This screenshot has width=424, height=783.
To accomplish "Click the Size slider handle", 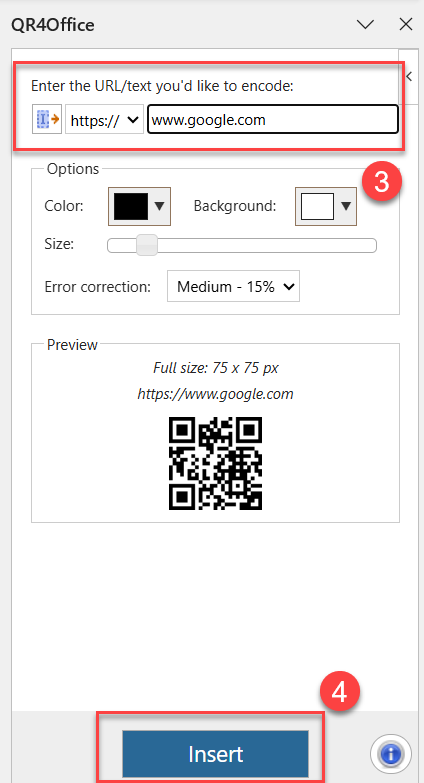I will tap(147, 245).
